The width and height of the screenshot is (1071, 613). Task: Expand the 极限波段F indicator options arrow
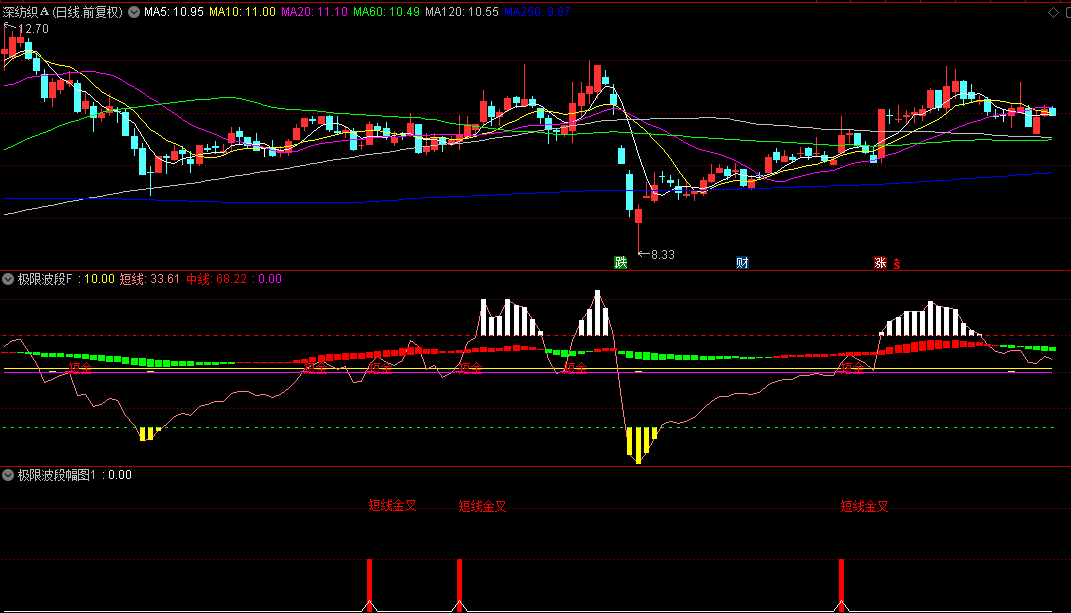8,279
